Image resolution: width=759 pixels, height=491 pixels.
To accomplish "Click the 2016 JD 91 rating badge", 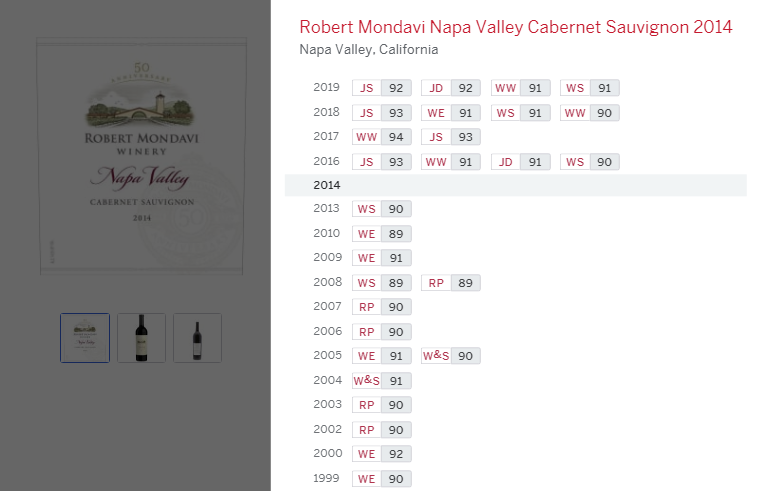I will pyautogui.click(x=521, y=162).
